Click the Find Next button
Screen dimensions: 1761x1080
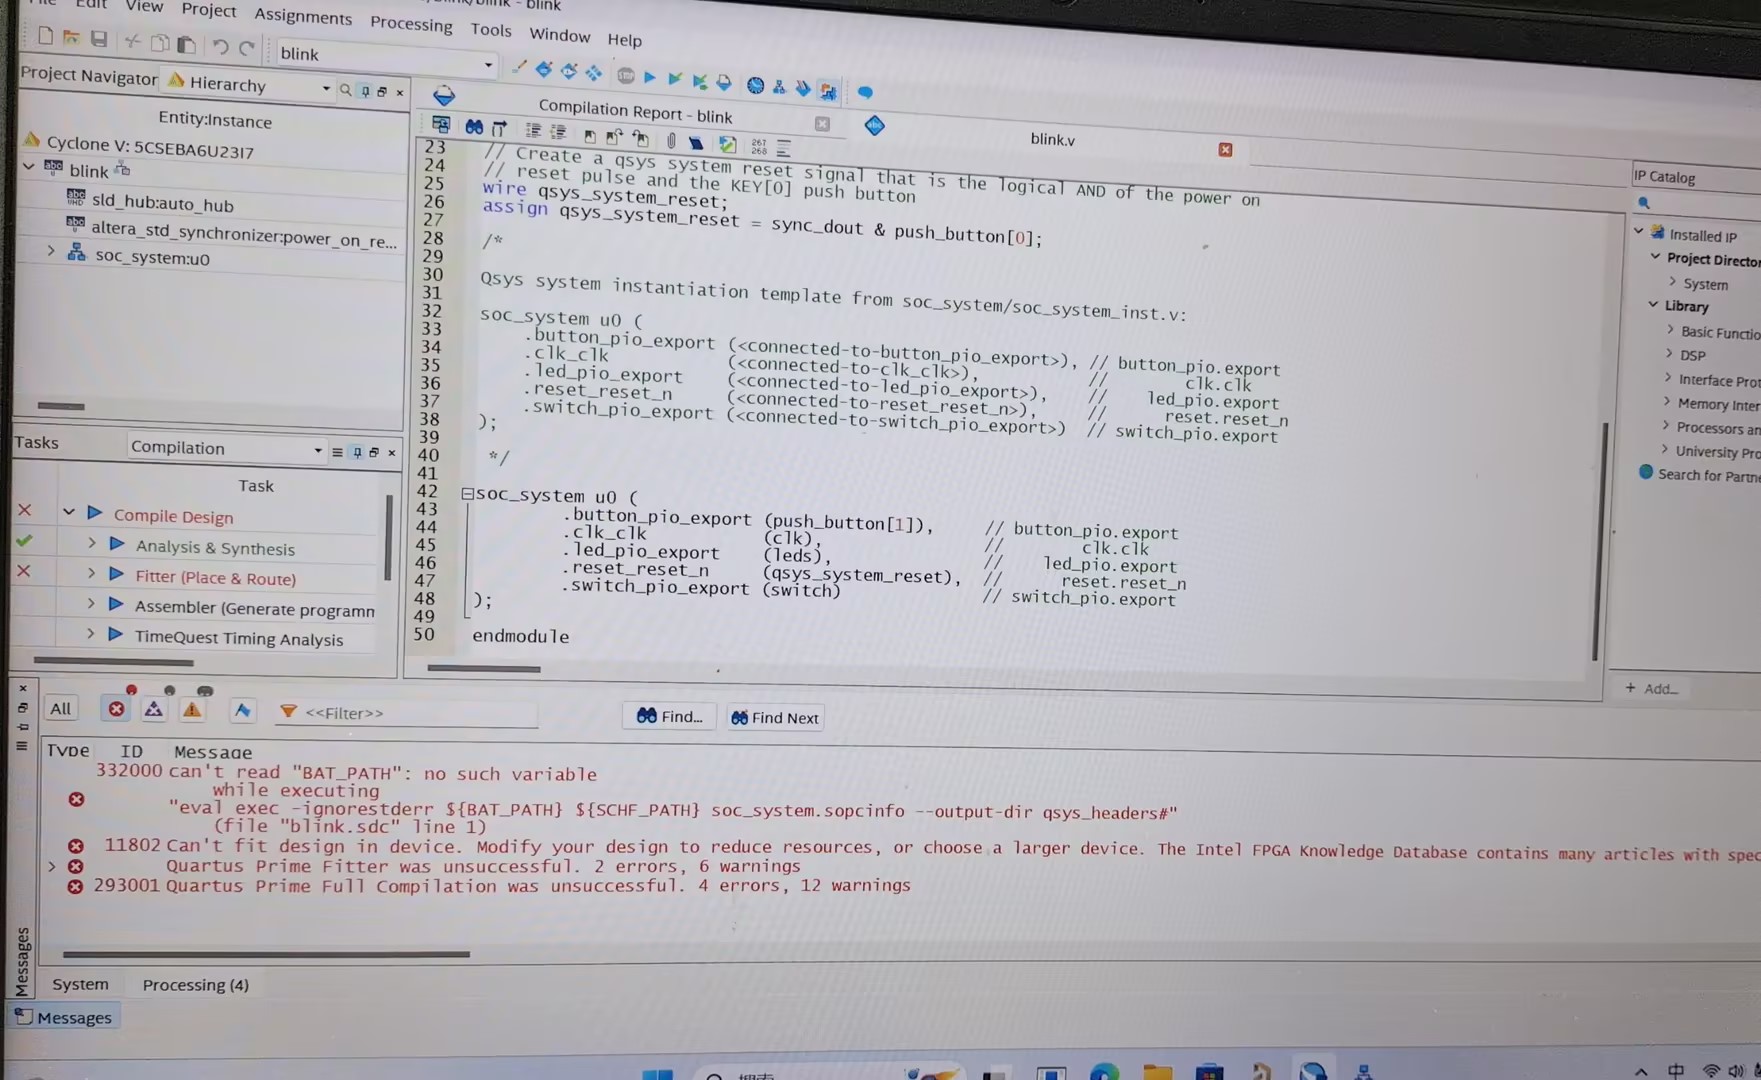pos(774,718)
